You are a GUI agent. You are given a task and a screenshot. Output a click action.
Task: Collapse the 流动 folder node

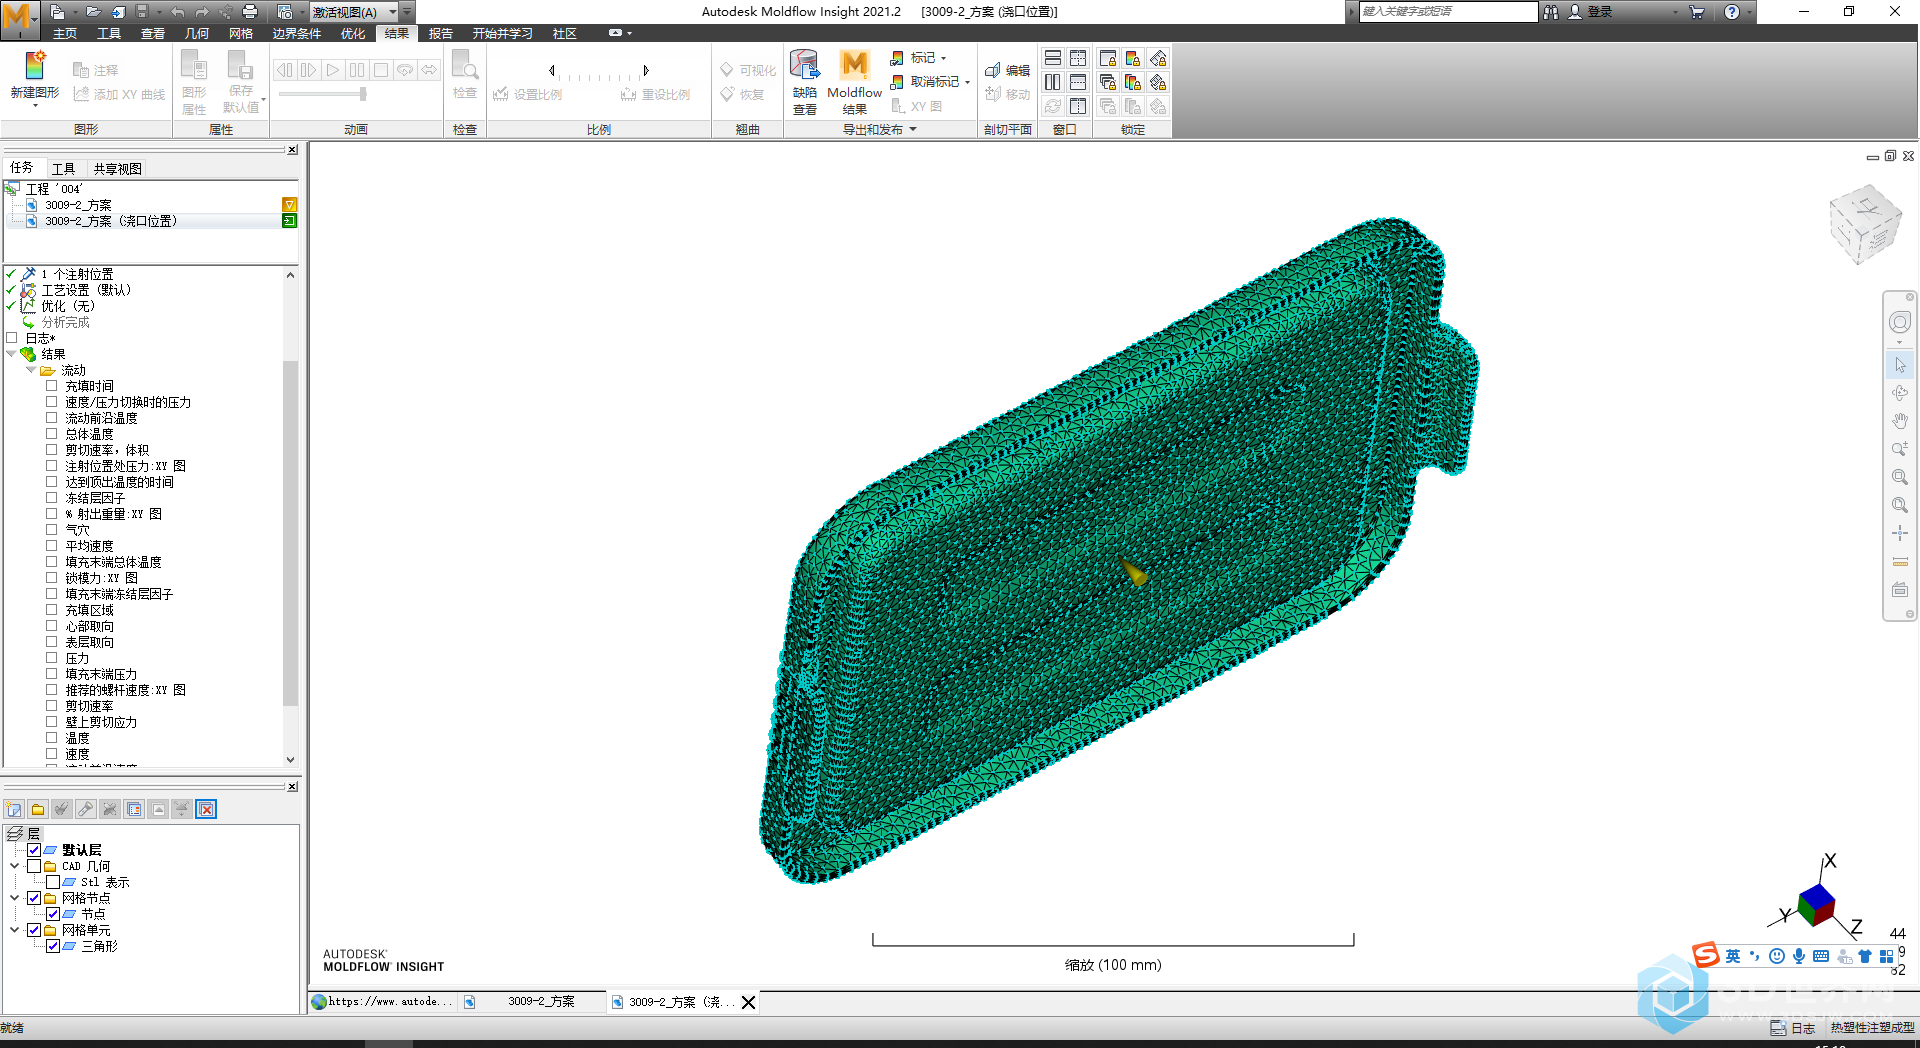(31, 369)
